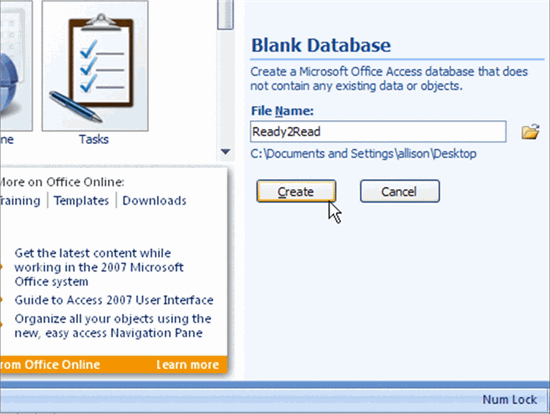Open 'Get the latest content' article link
550x414 pixels.
(99, 267)
